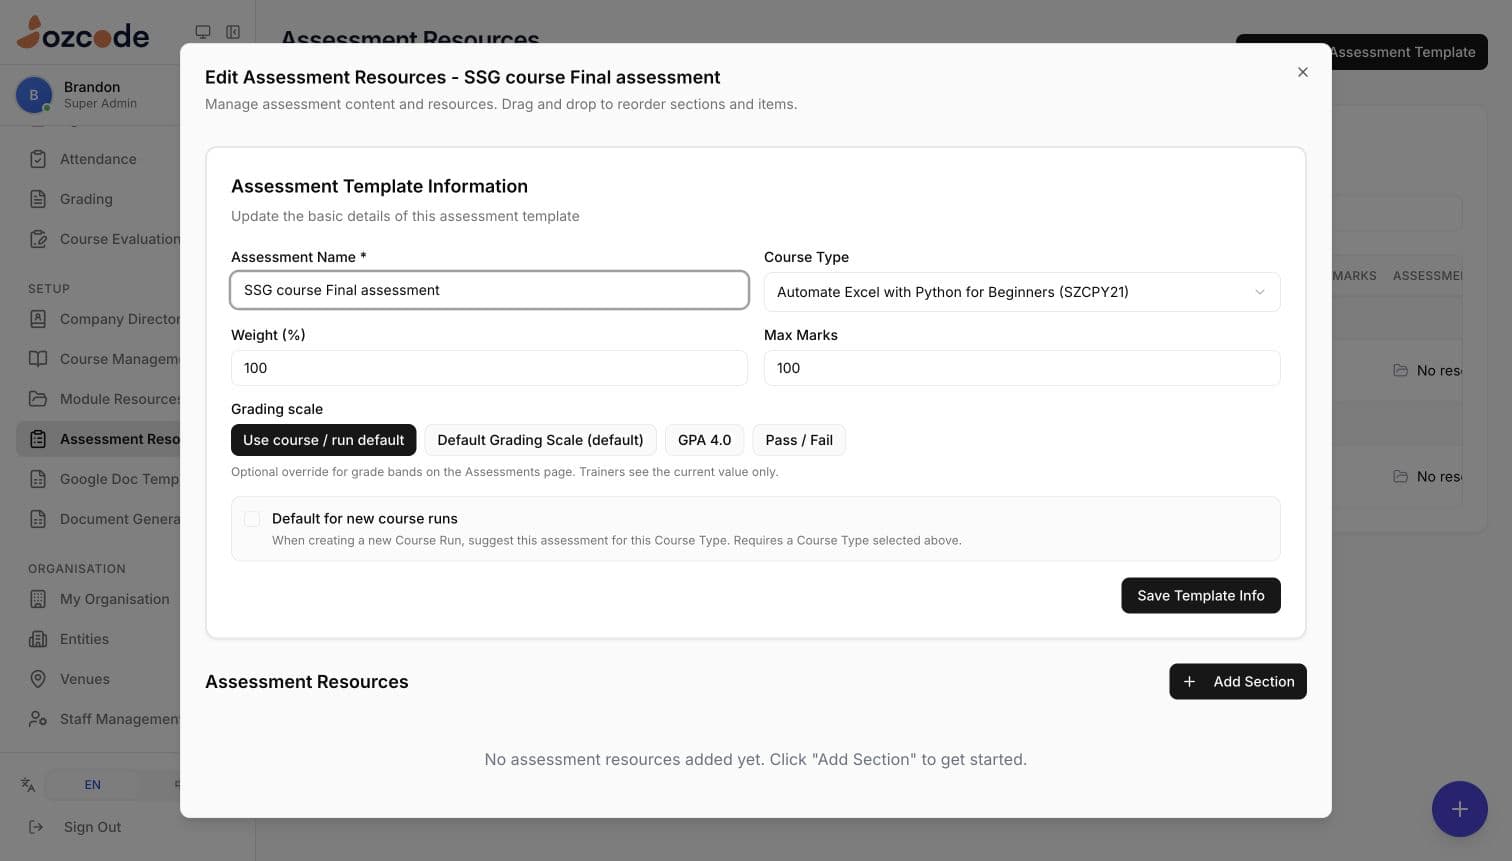The height and width of the screenshot is (861, 1512).
Task: Select Use course / run default grading scale
Action: point(323,440)
